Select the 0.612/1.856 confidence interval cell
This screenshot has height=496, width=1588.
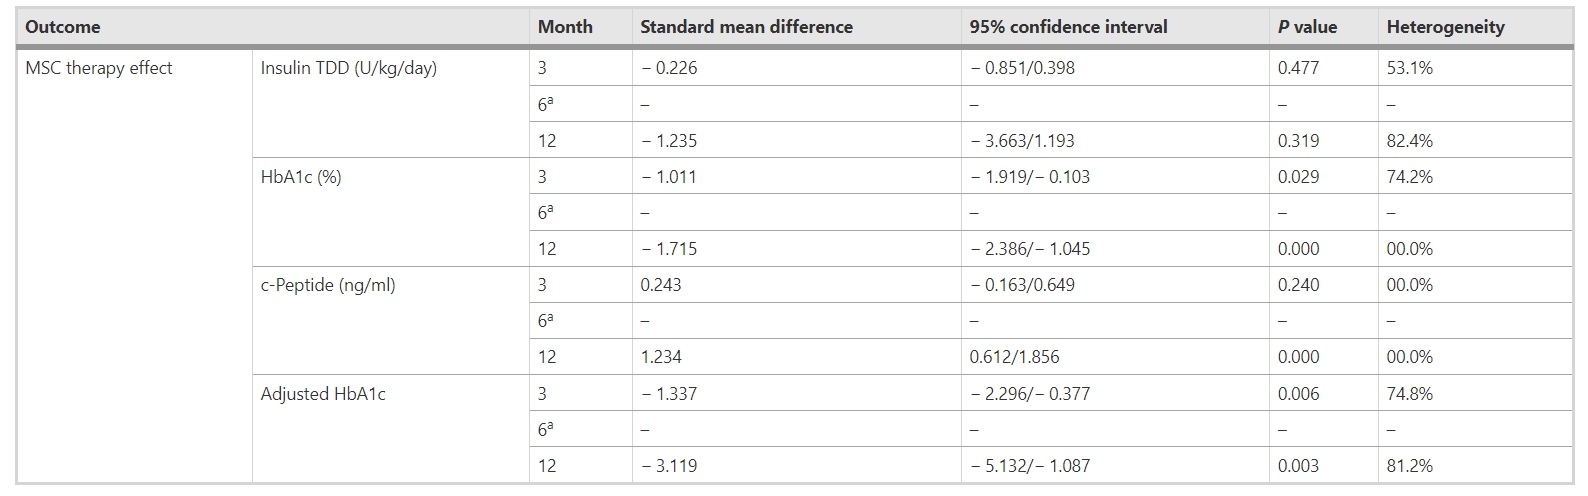coord(1014,357)
